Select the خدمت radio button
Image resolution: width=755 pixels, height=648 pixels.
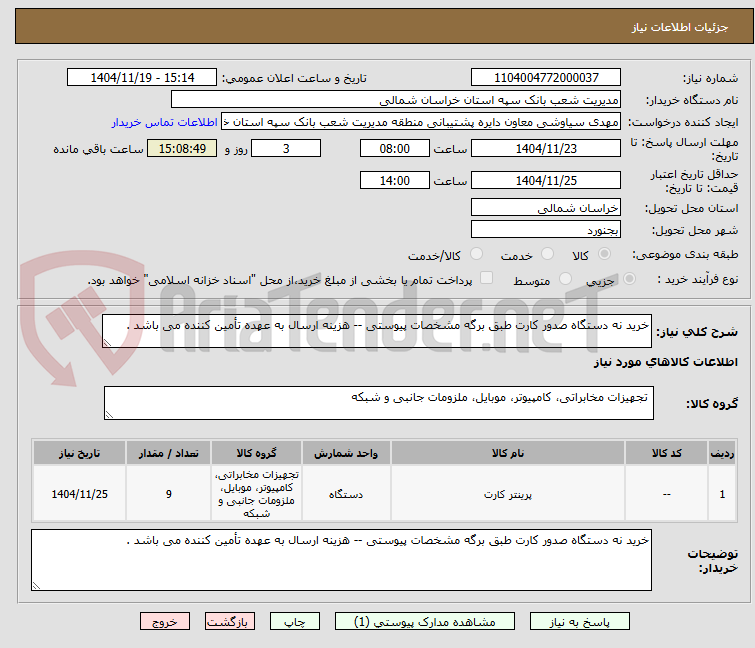pos(547,254)
